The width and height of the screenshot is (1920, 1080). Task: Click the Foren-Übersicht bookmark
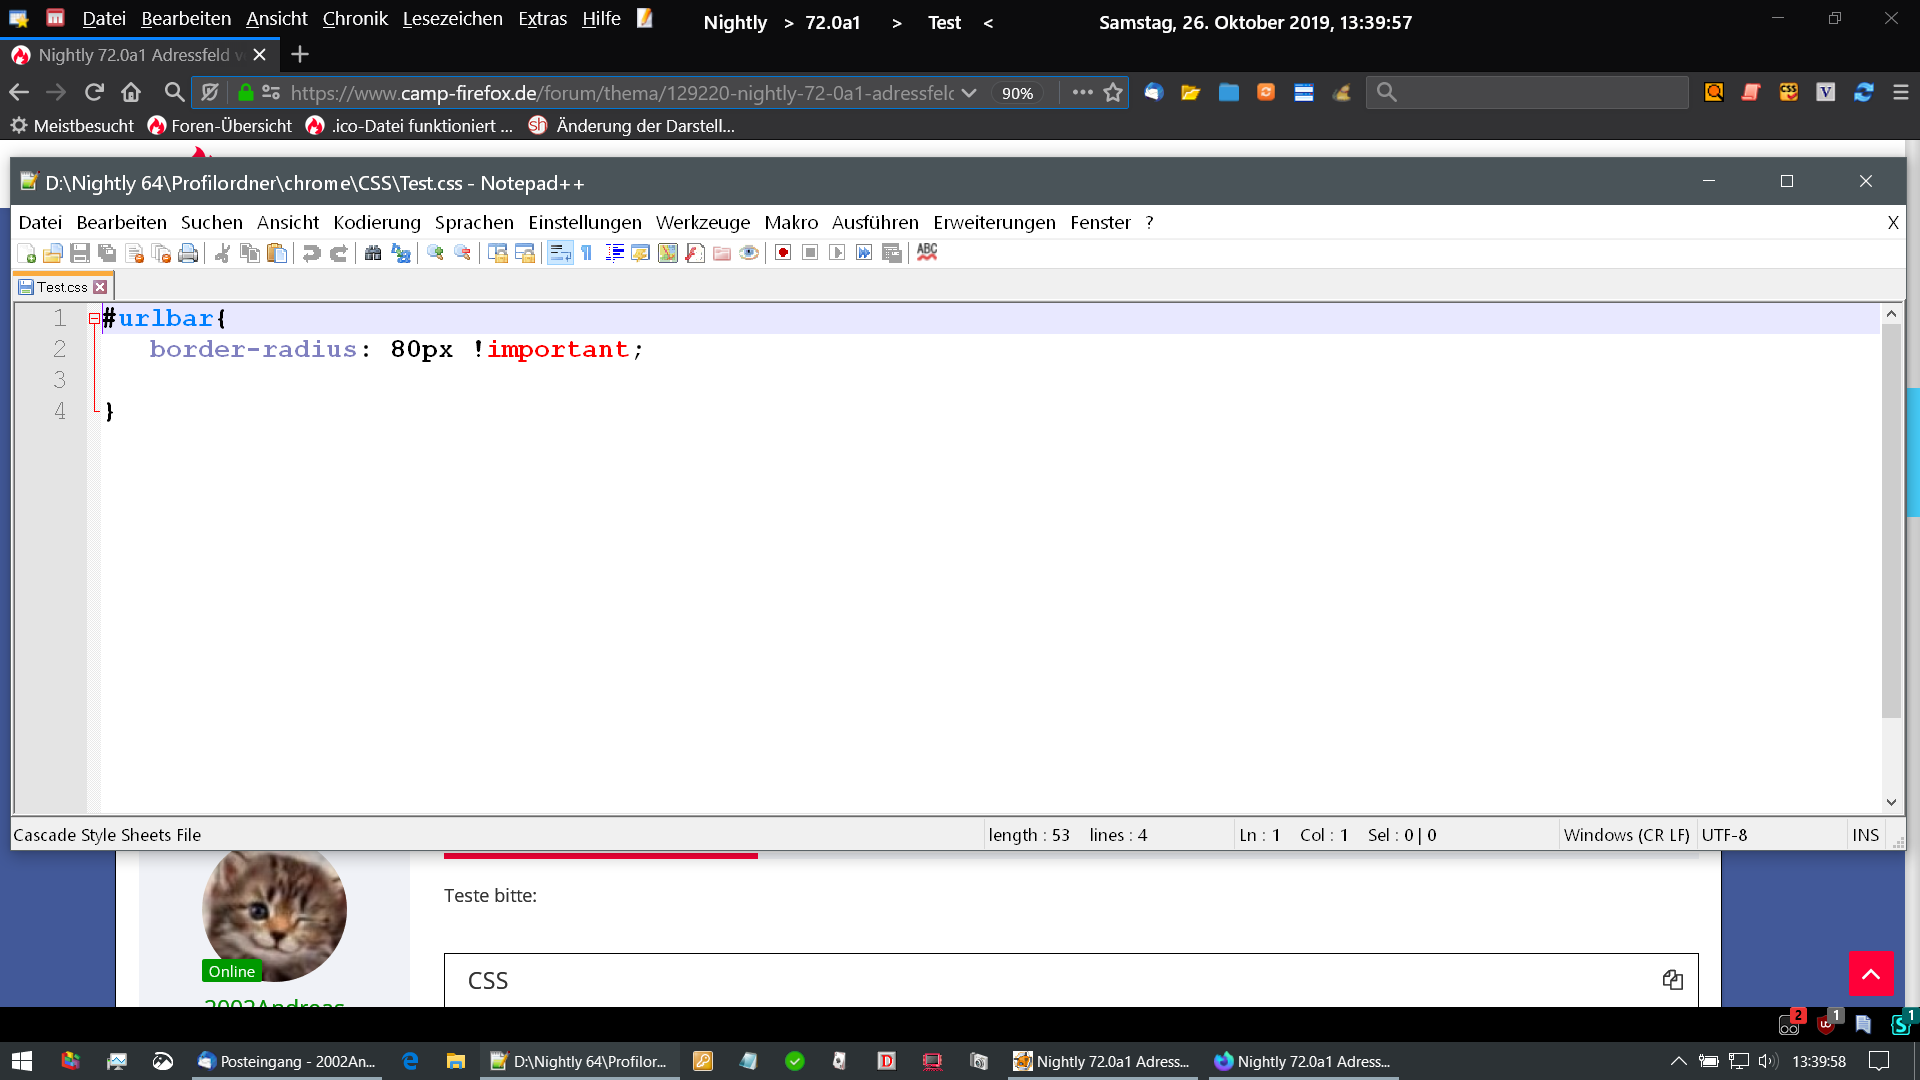point(220,126)
